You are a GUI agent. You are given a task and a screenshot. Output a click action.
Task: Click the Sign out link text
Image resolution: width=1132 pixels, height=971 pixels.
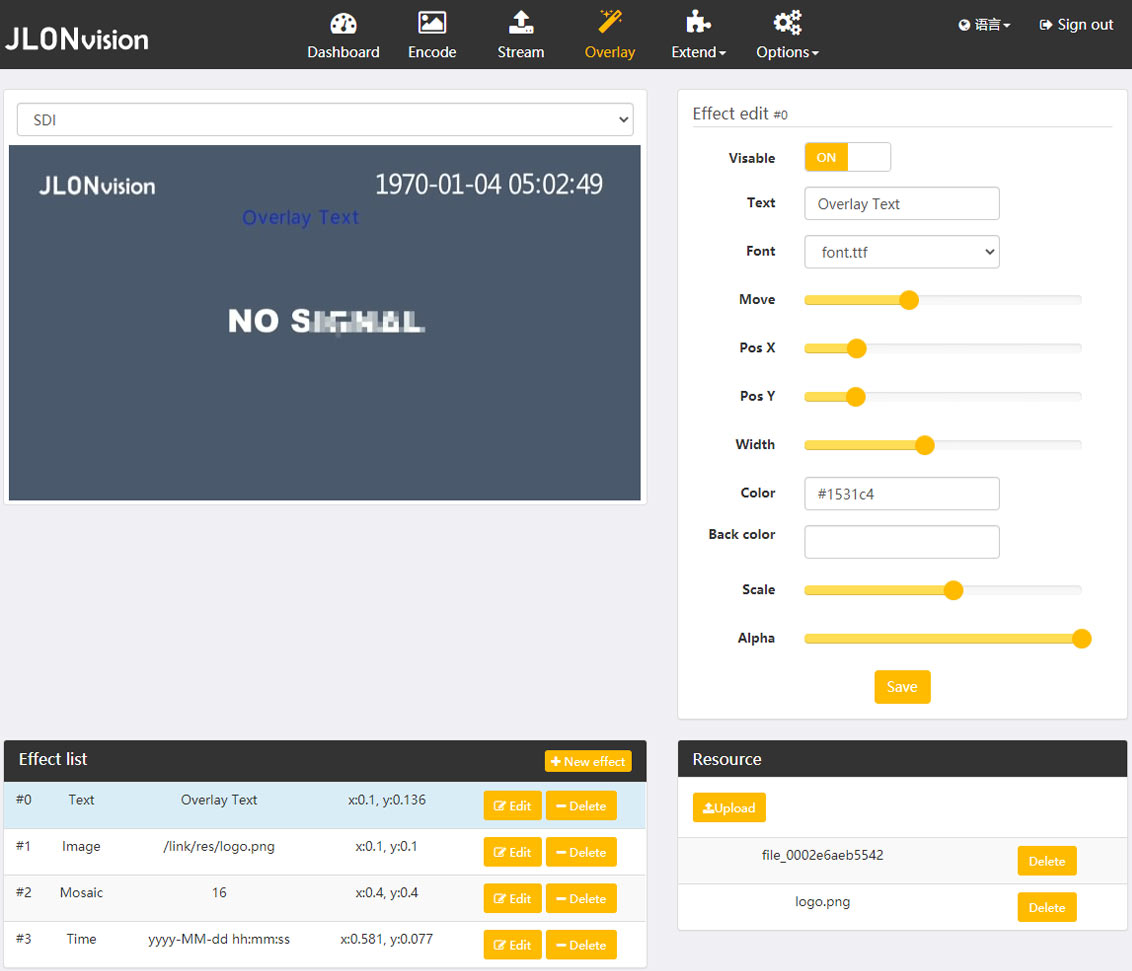tap(1085, 25)
